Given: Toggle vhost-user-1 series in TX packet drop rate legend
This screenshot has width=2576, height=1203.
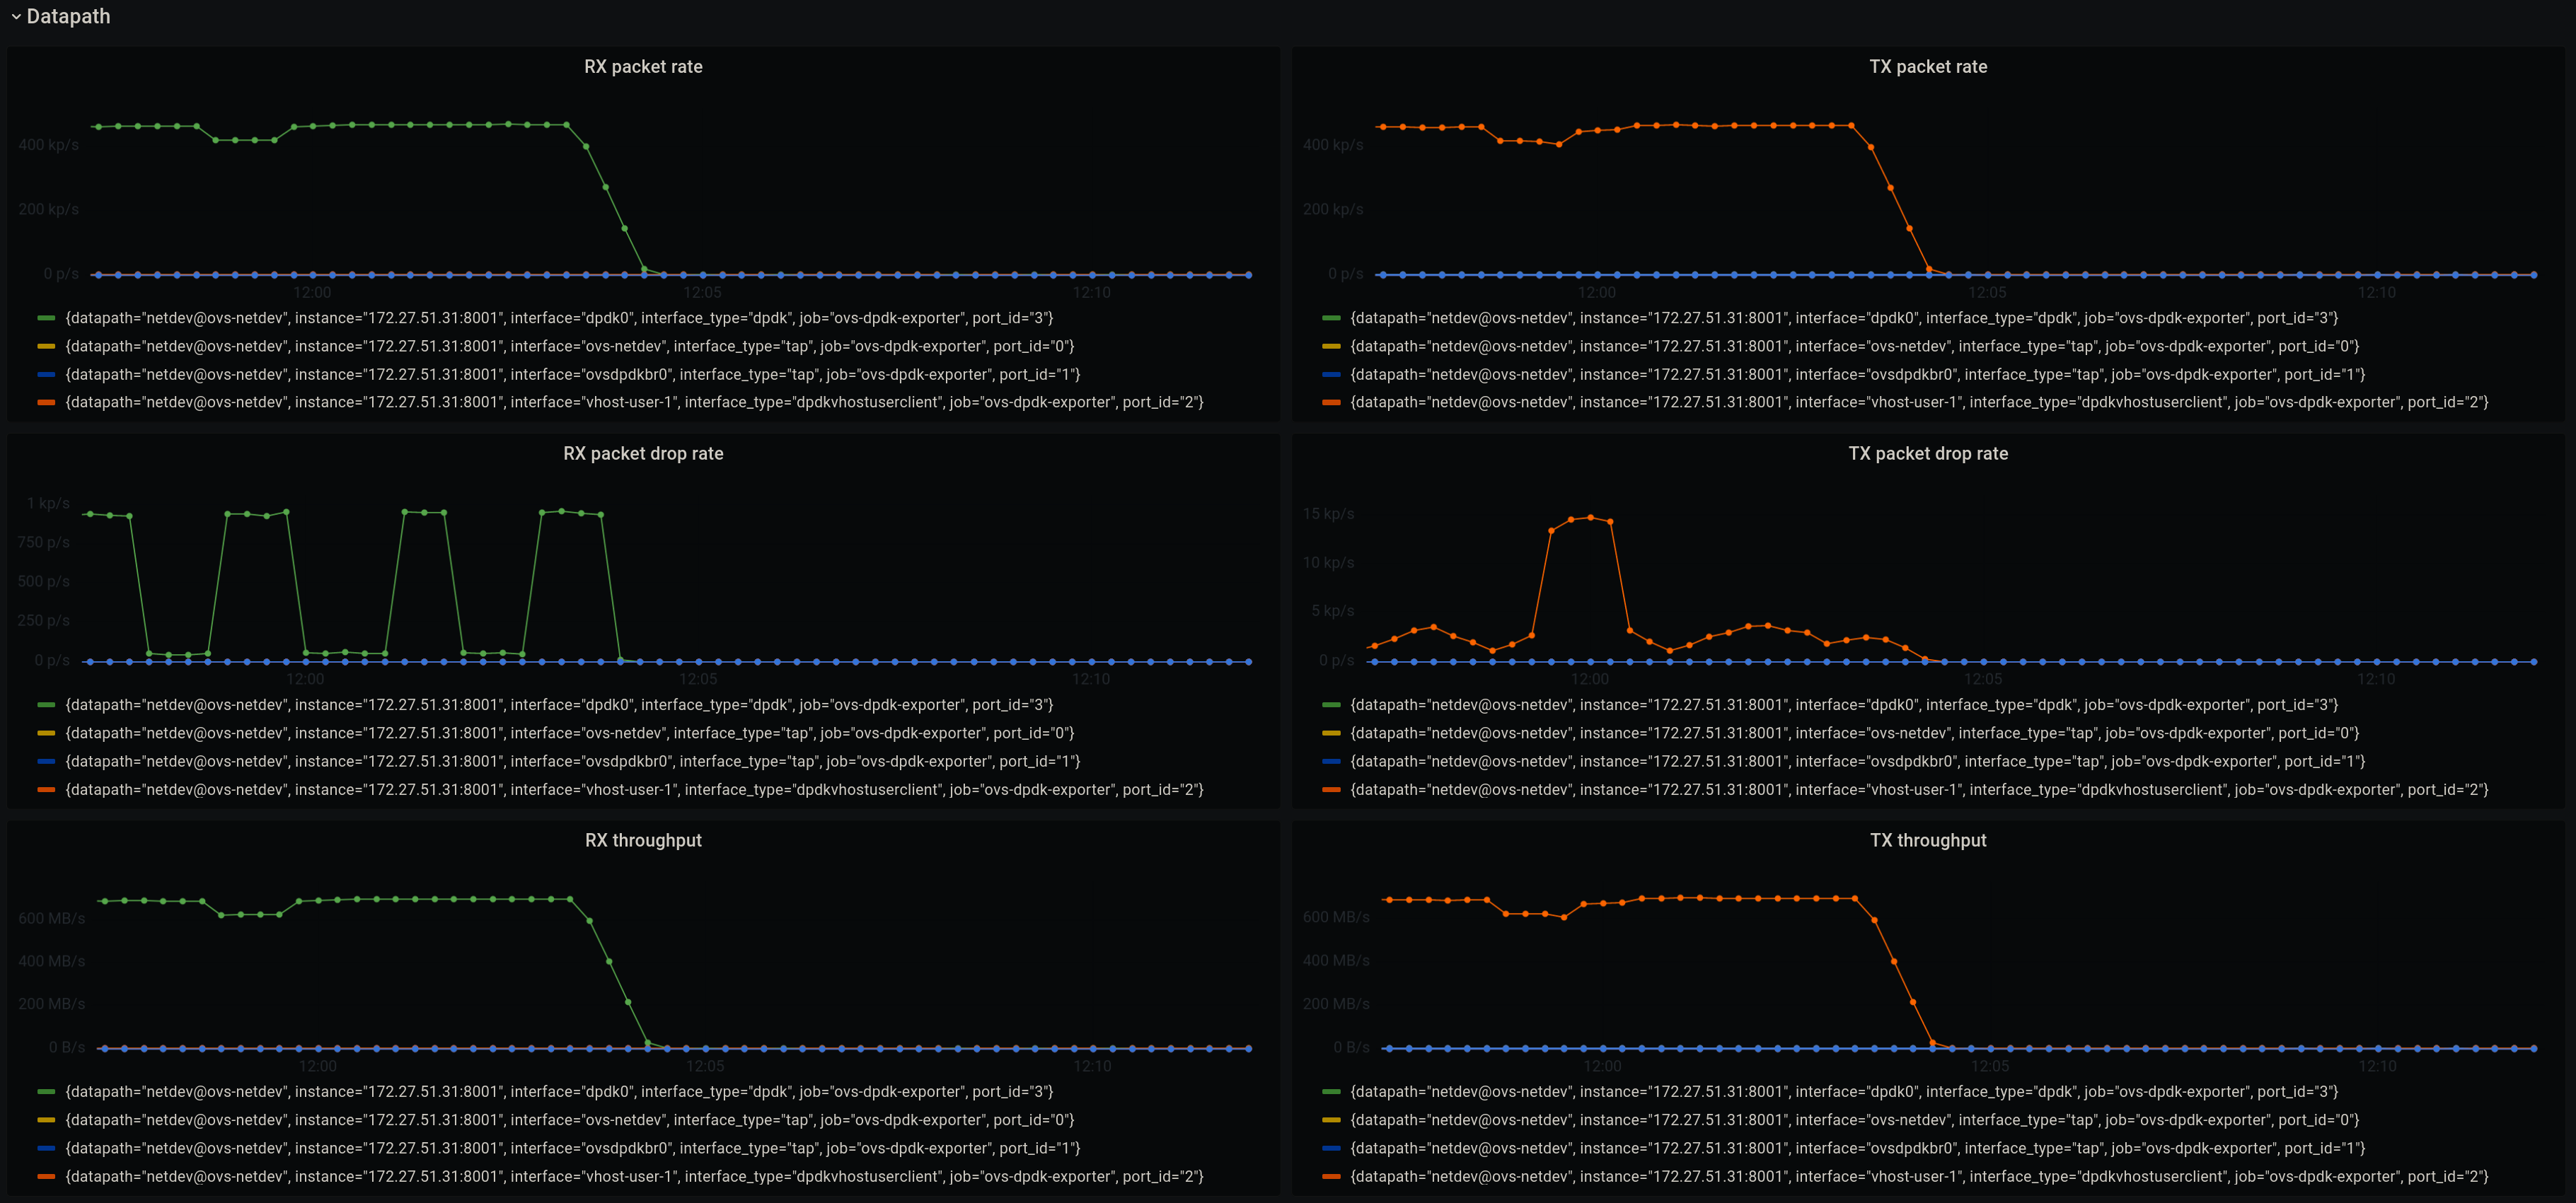Looking at the screenshot, I should click(x=1918, y=790).
